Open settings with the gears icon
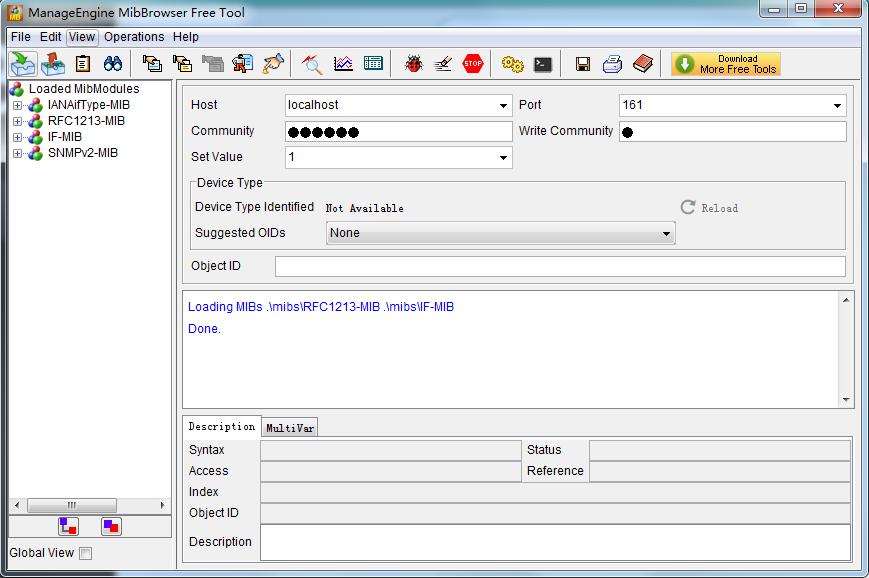The height and width of the screenshot is (578, 869). tap(513, 64)
